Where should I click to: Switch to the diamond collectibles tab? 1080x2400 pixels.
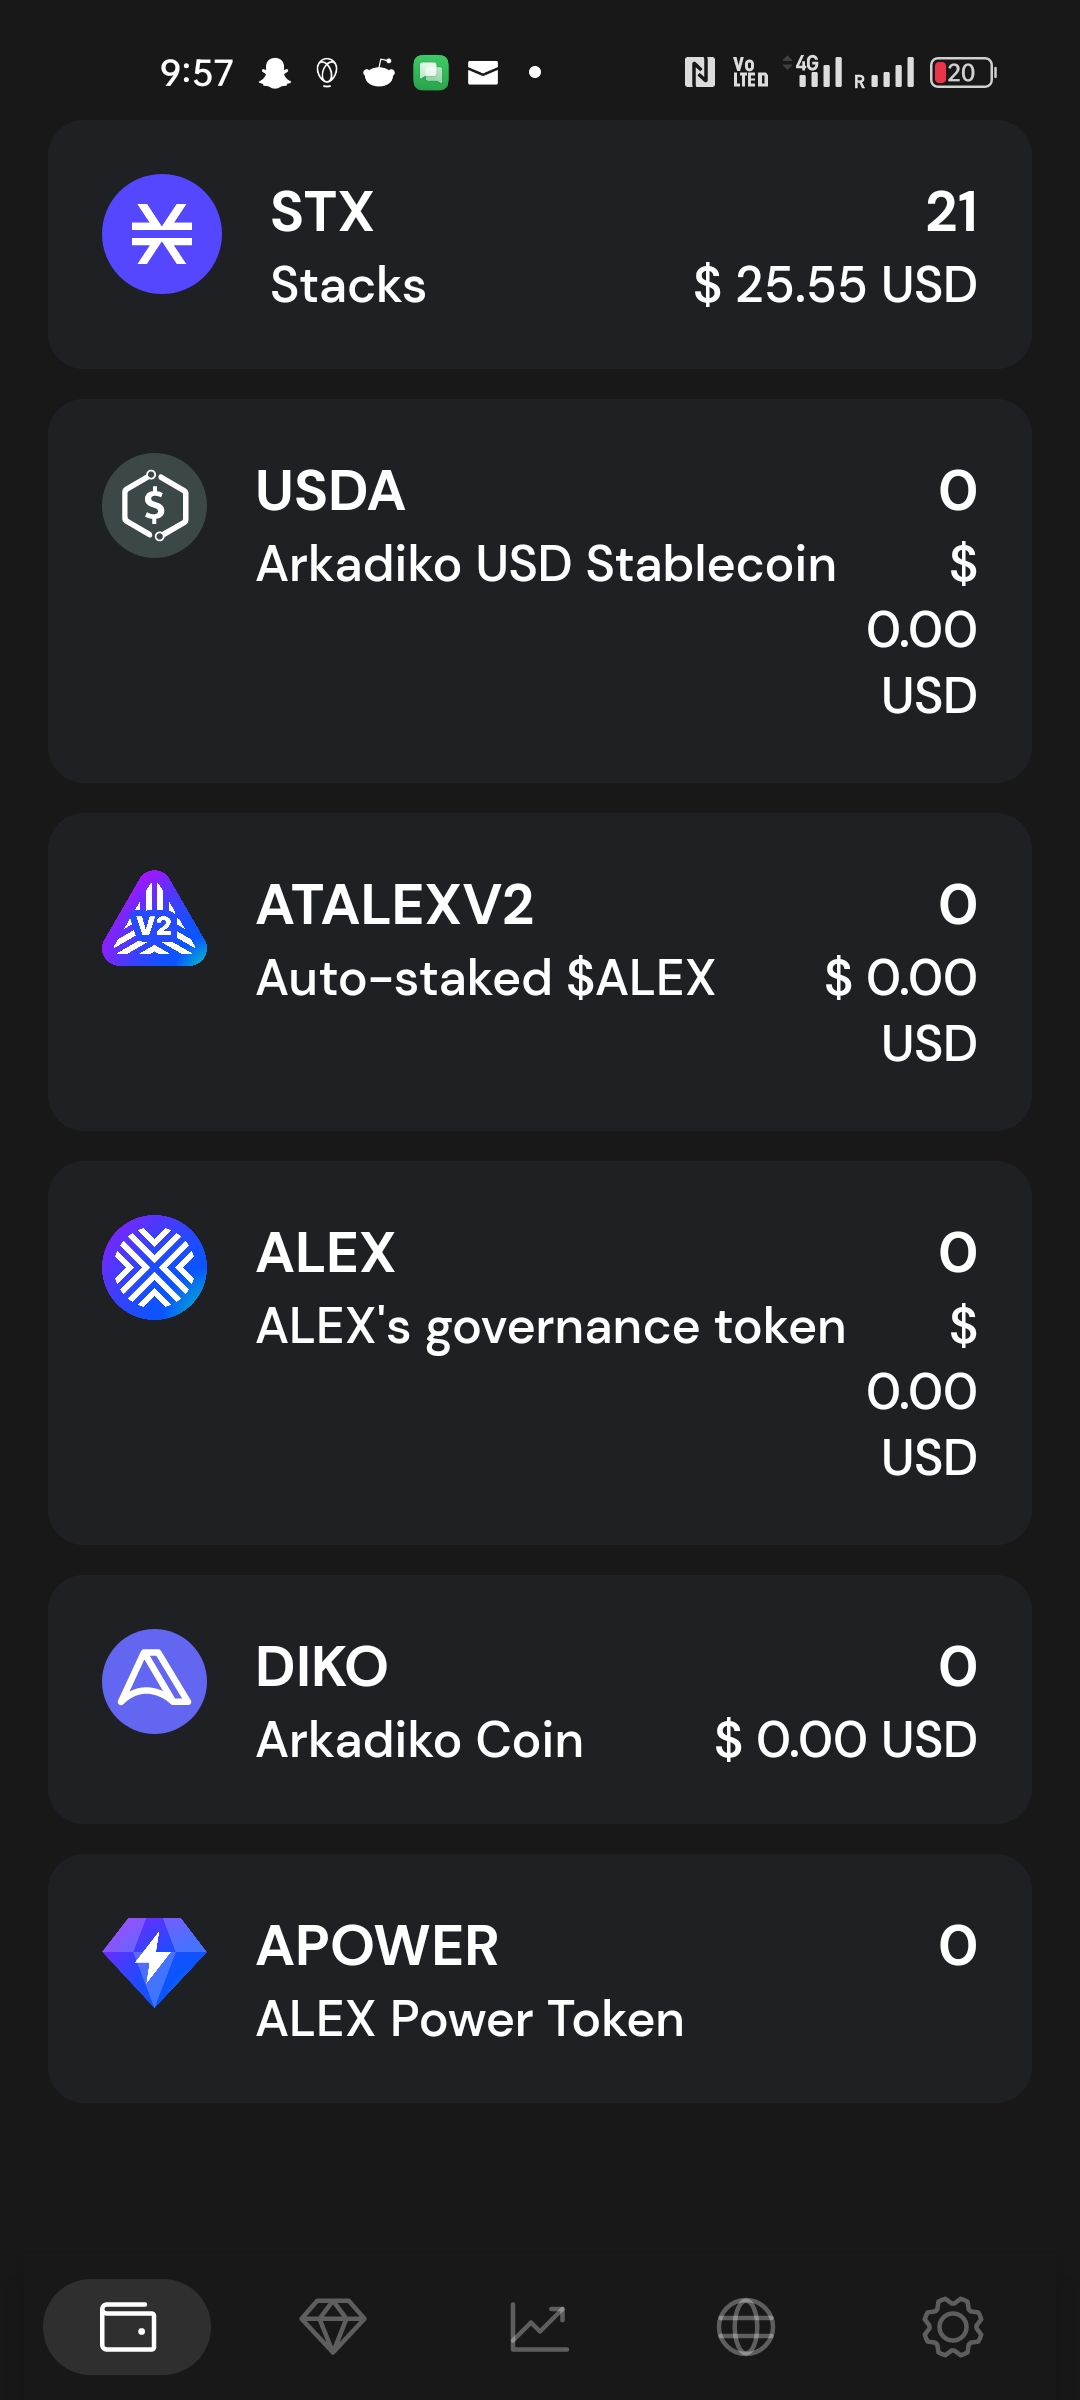coord(333,2327)
